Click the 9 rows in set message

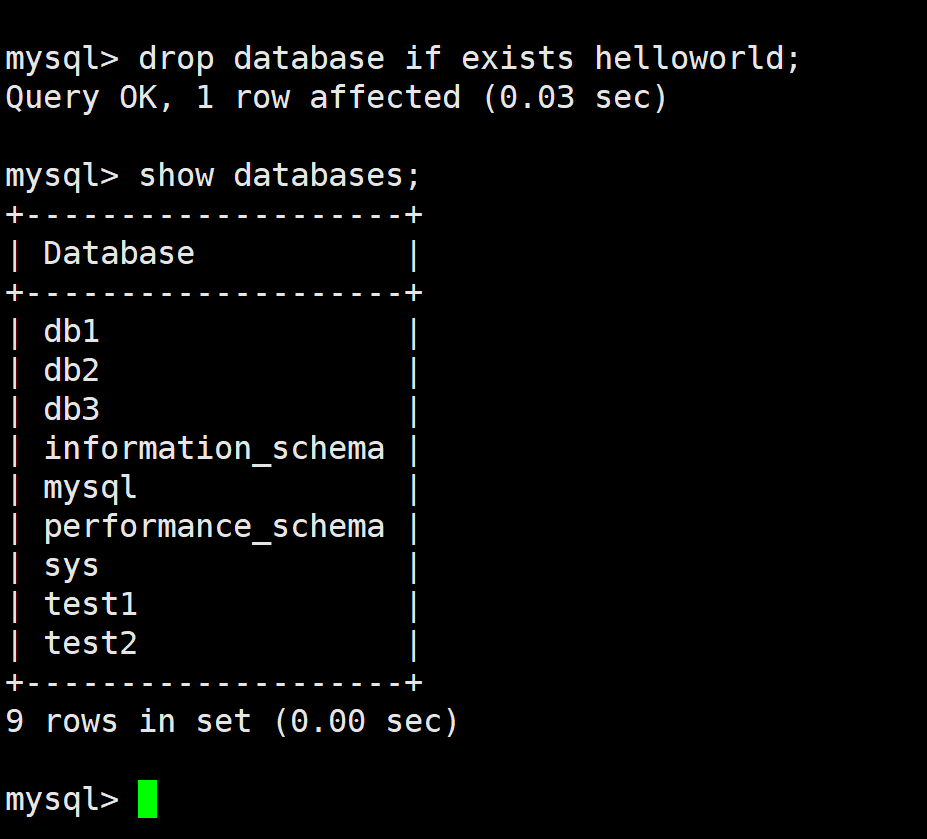click(231, 721)
